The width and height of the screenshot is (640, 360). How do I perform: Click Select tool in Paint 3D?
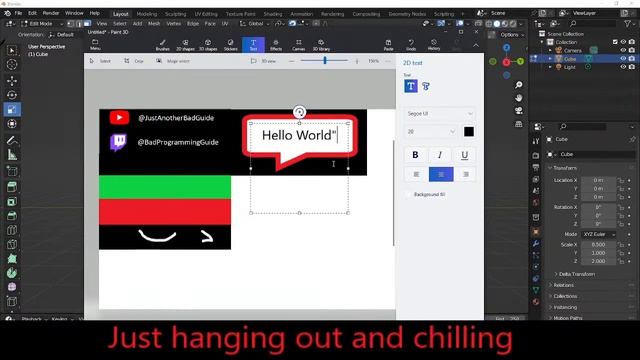(100, 61)
